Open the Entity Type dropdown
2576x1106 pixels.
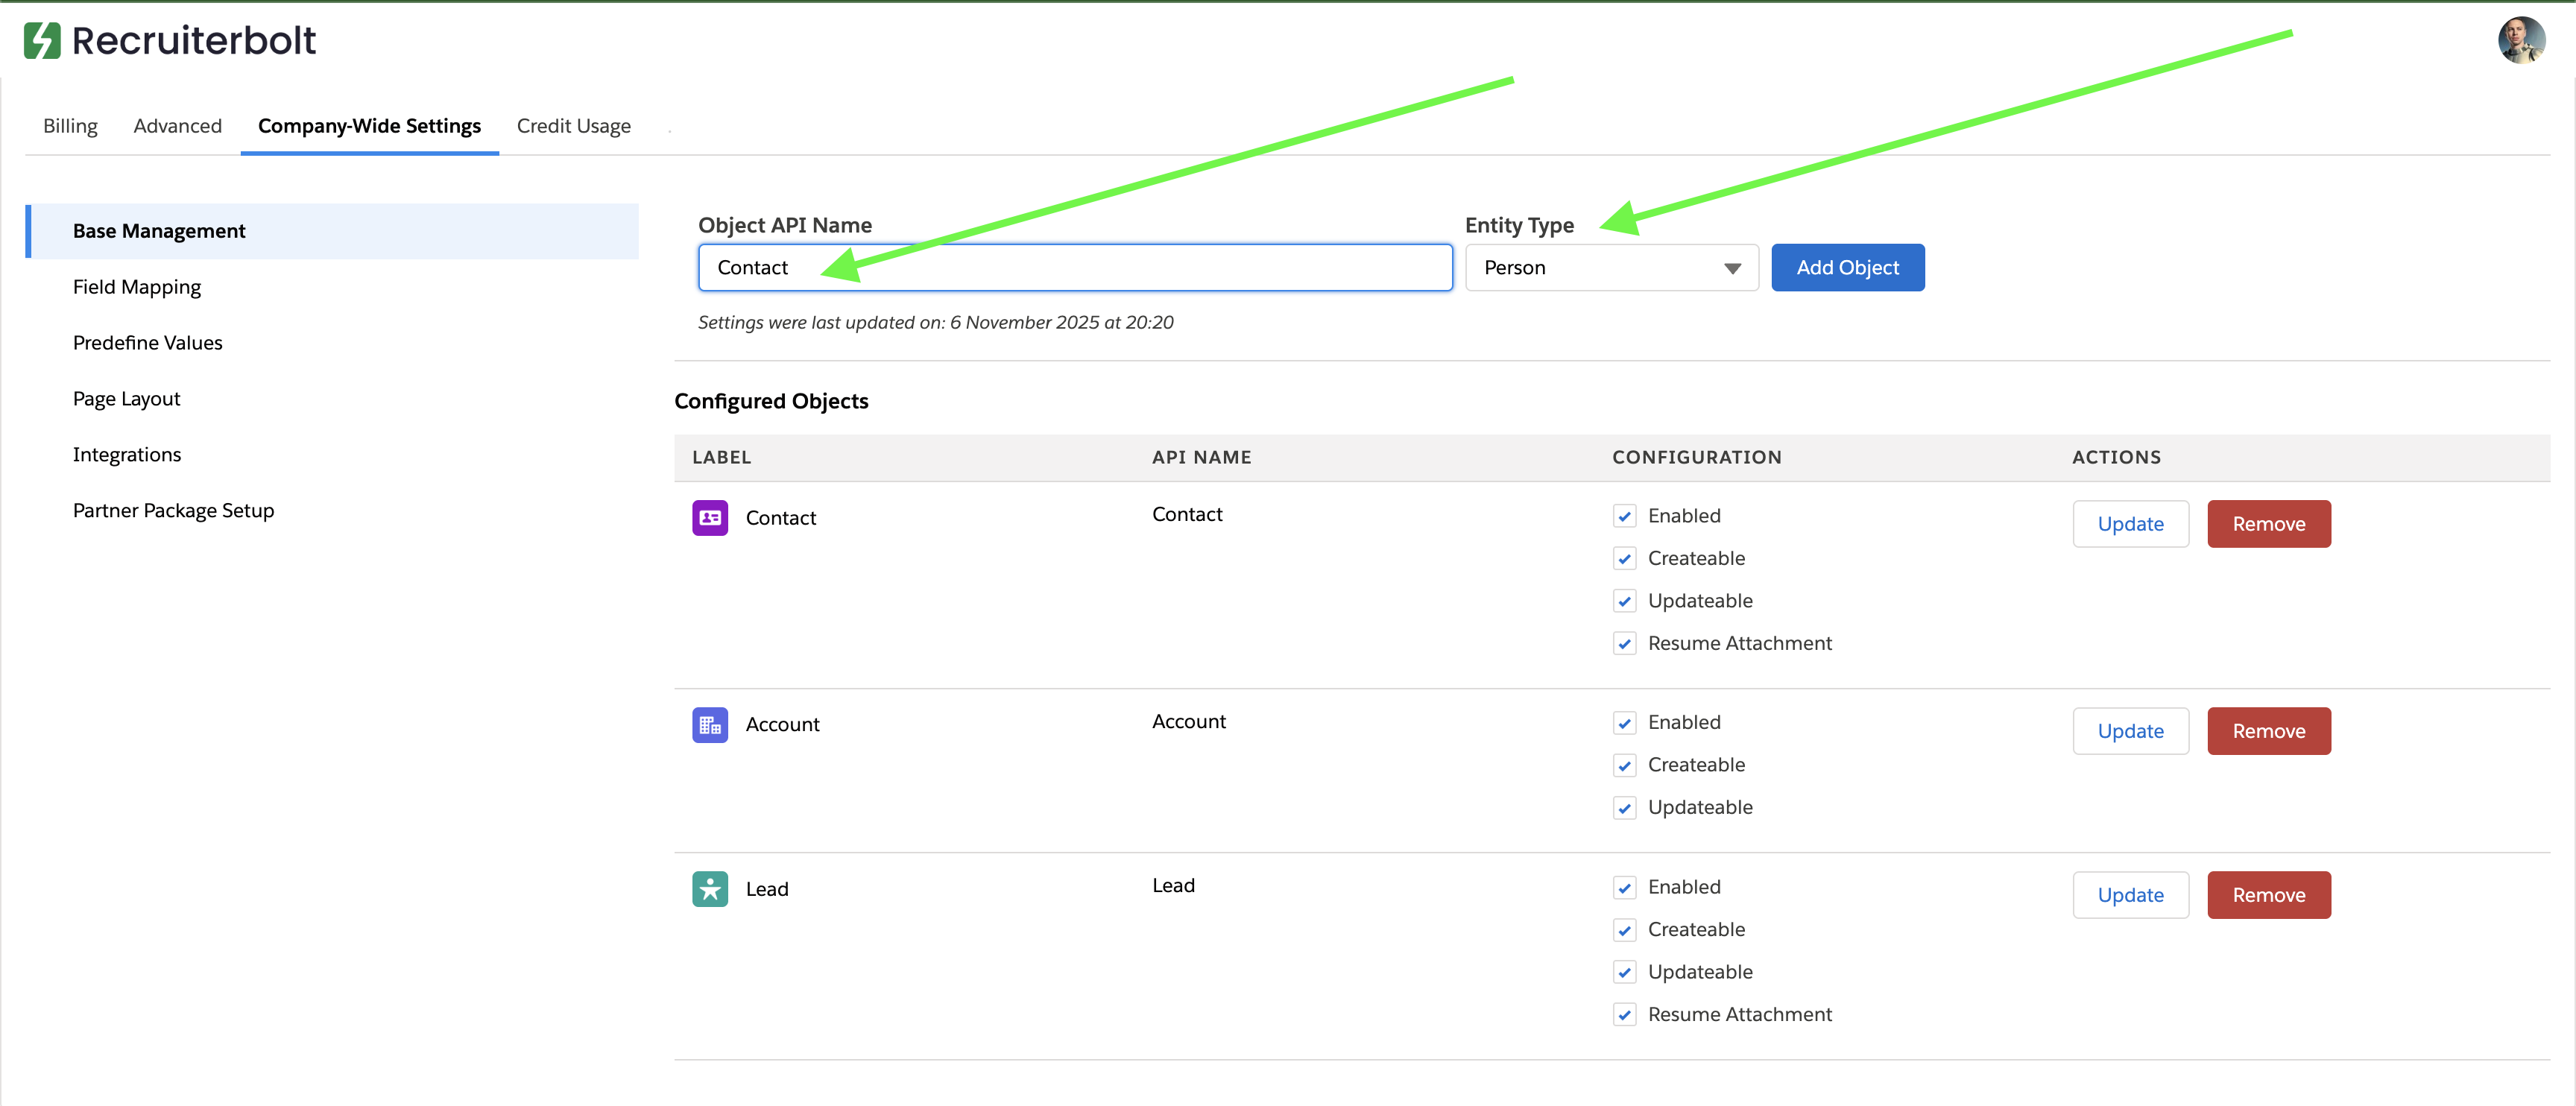pyautogui.click(x=1610, y=268)
